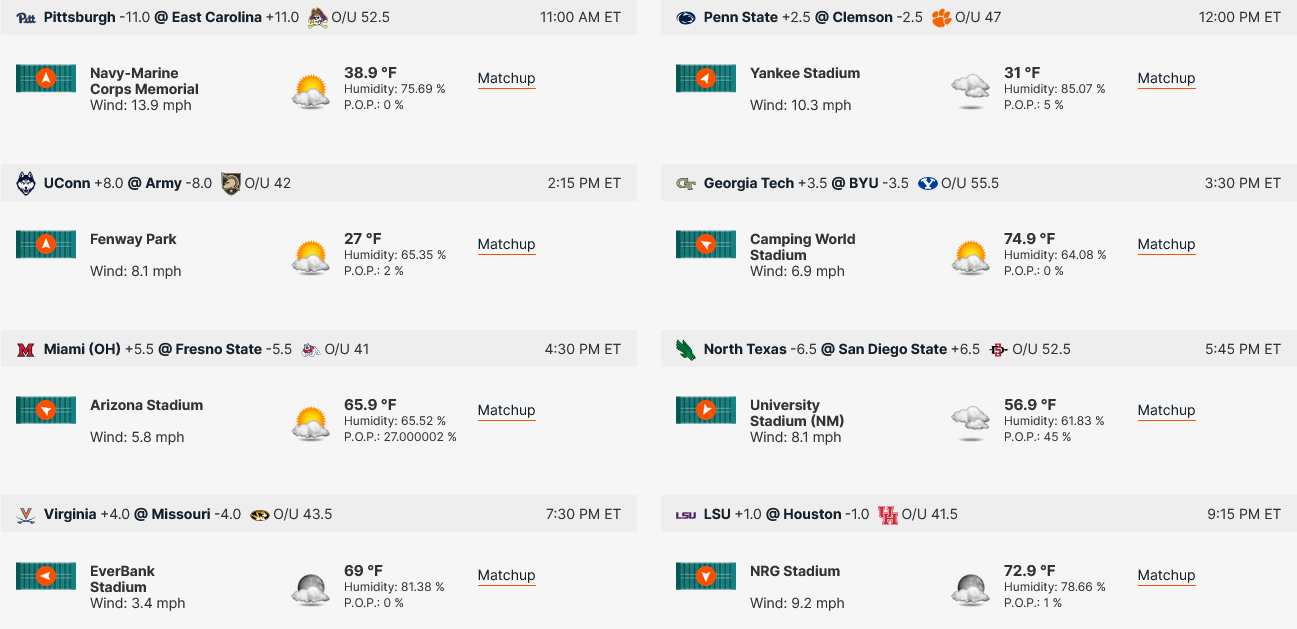Click the NRG Stadium weather cloud icon

click(971, 588)
